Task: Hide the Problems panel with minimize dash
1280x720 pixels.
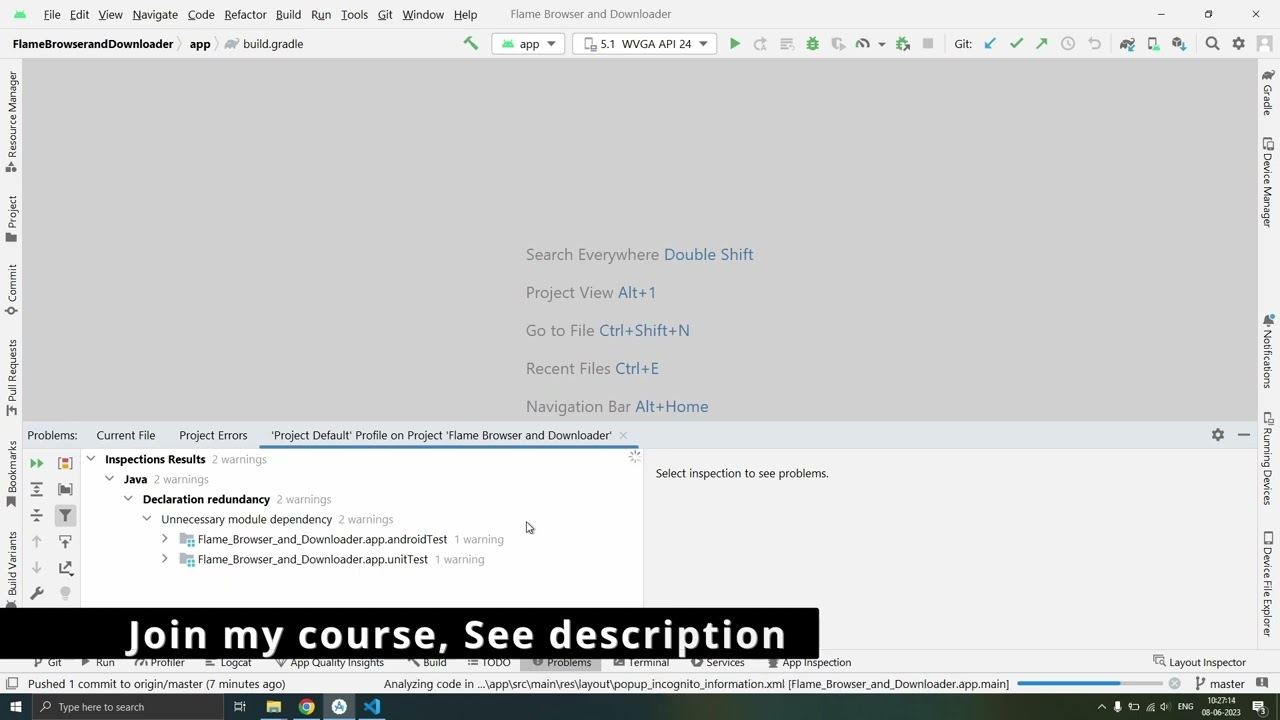Action: (1244, 435)
